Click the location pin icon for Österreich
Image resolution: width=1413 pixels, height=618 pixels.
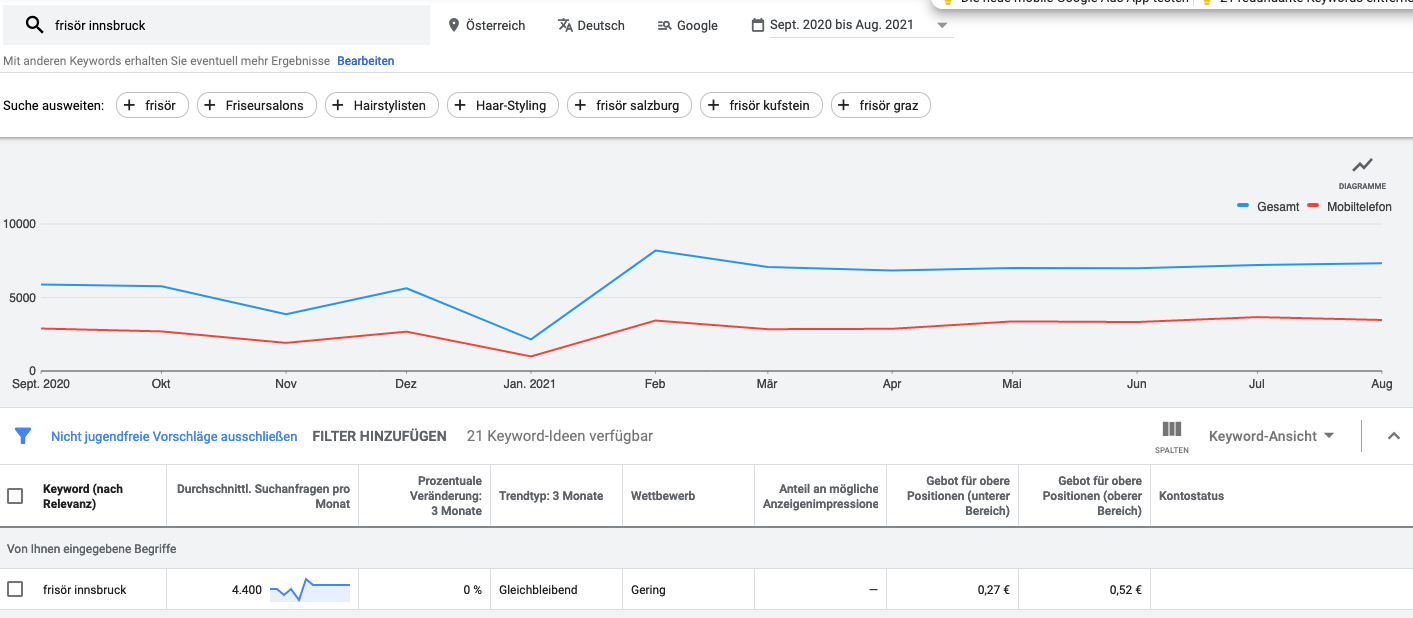pos(454,25)
